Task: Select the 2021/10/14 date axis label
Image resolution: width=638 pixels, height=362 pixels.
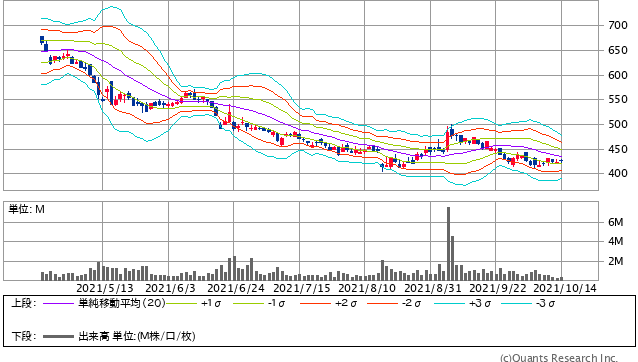Action: [x=565, y=288]
